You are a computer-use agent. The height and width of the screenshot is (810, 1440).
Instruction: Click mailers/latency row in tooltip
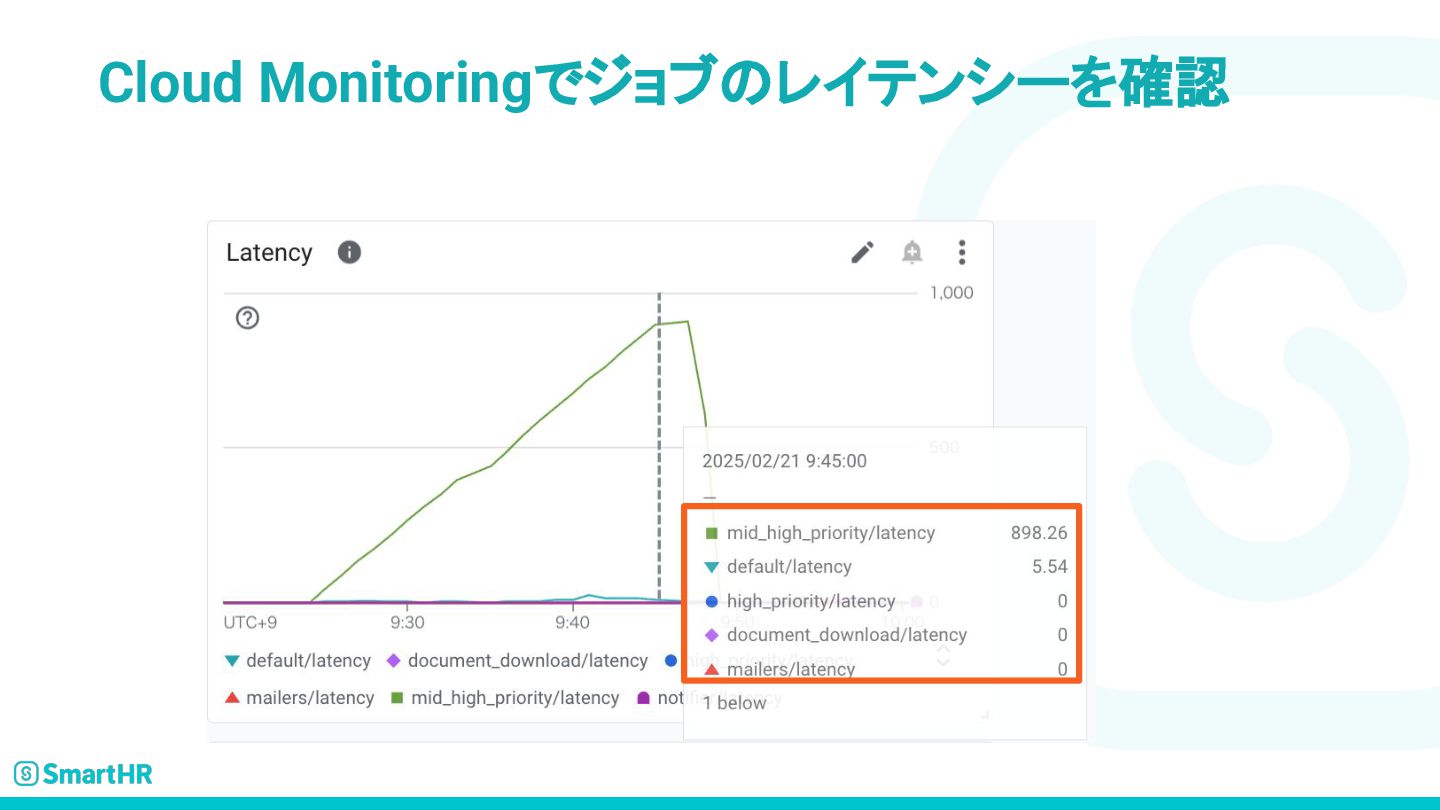point(885,669)
